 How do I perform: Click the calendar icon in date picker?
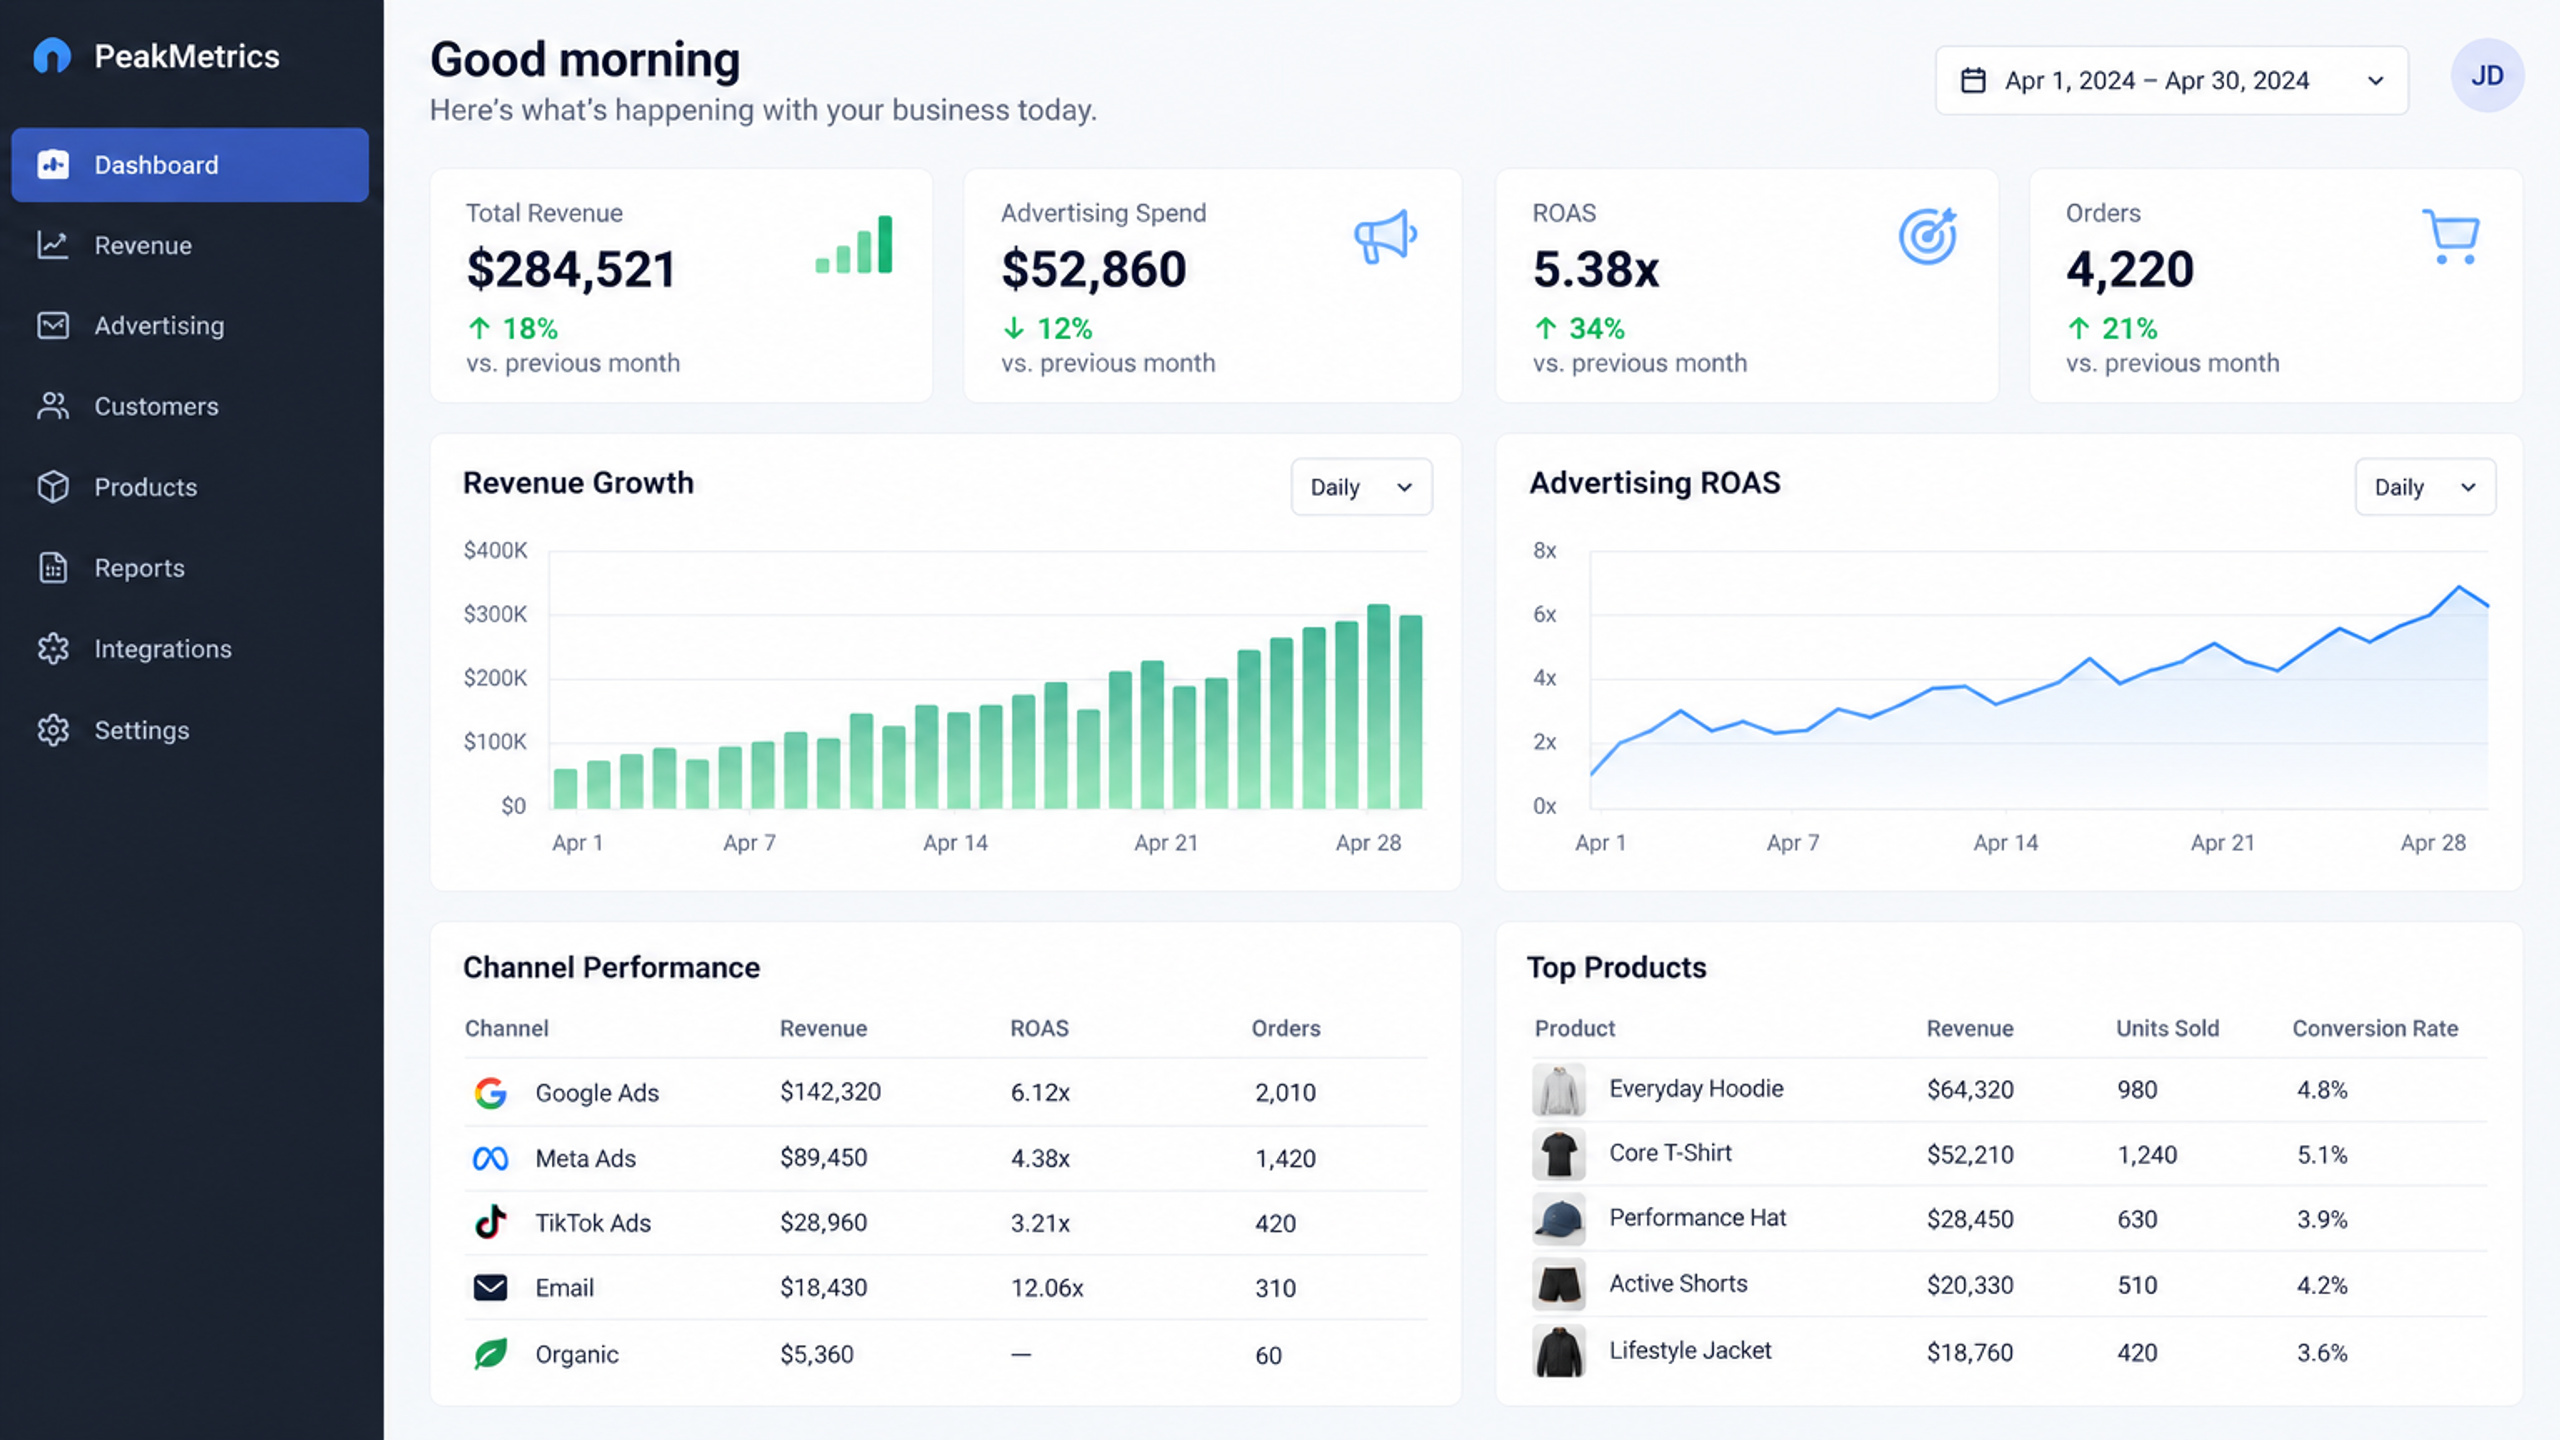1973,80
